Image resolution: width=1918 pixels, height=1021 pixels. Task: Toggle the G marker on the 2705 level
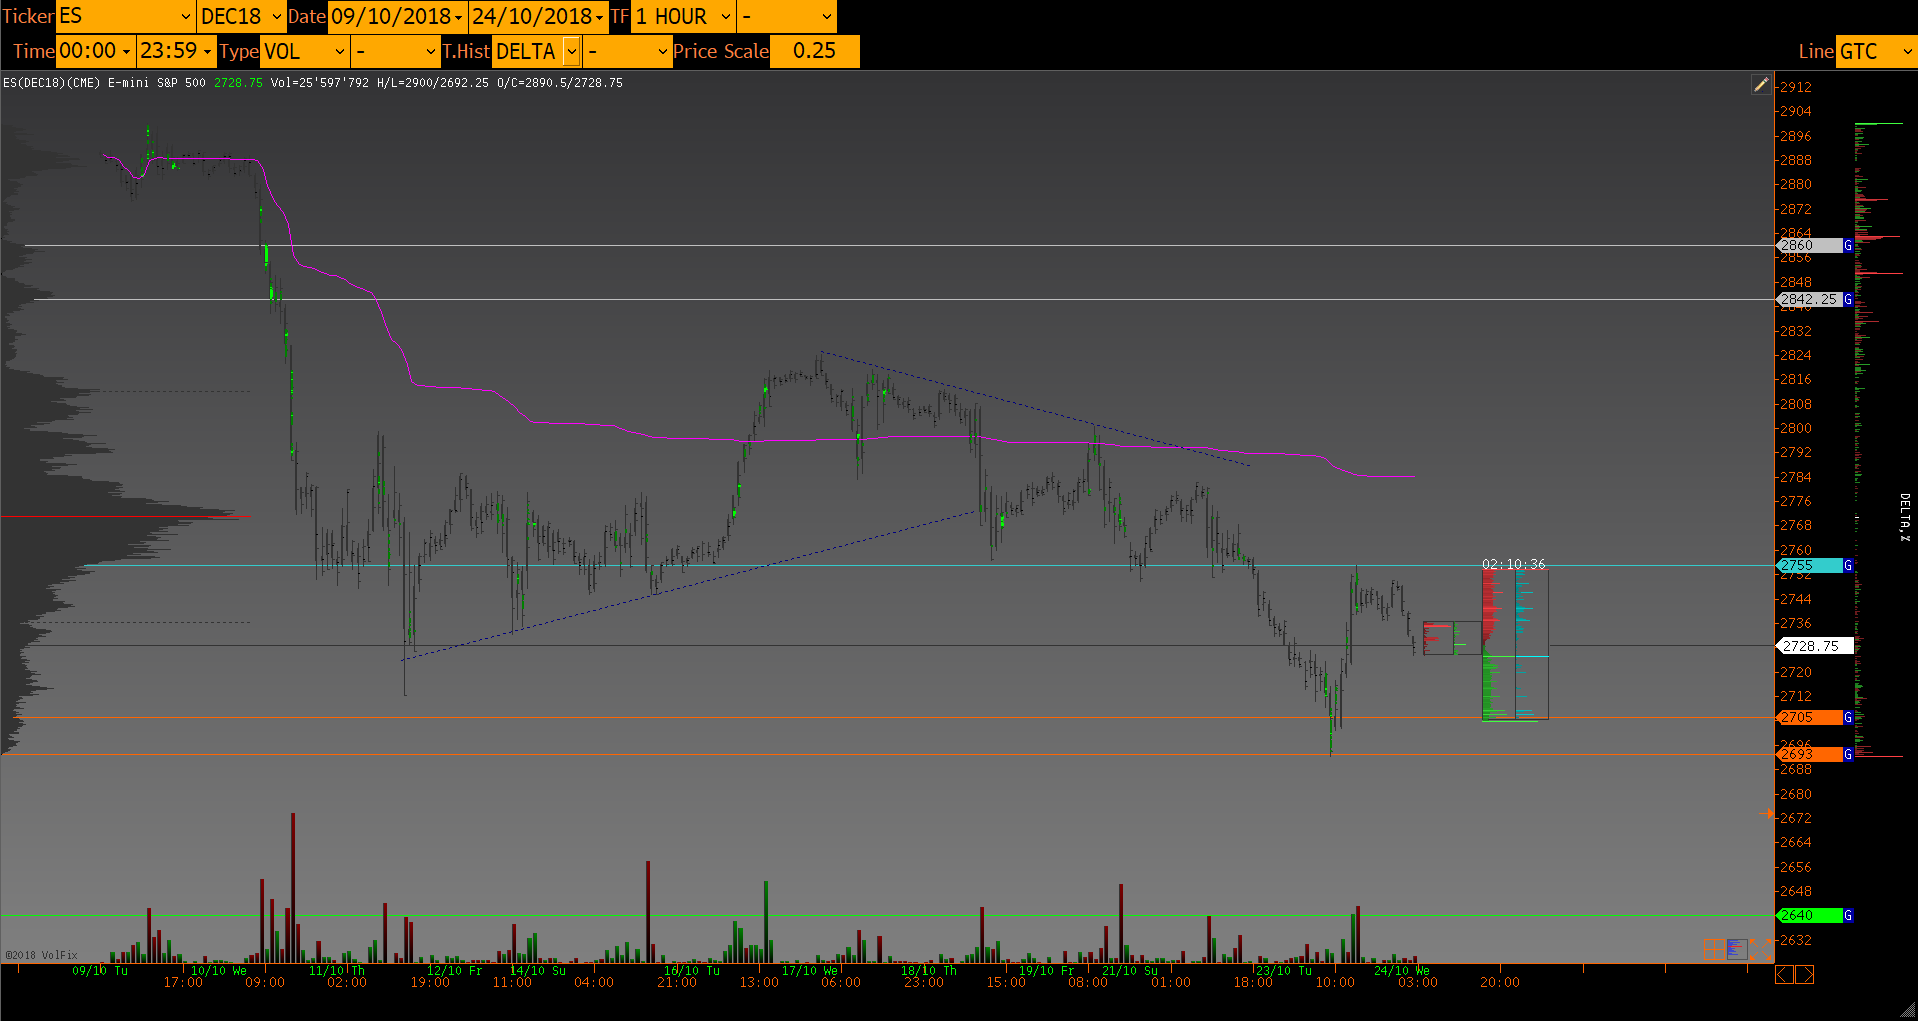coord(1848,717)
